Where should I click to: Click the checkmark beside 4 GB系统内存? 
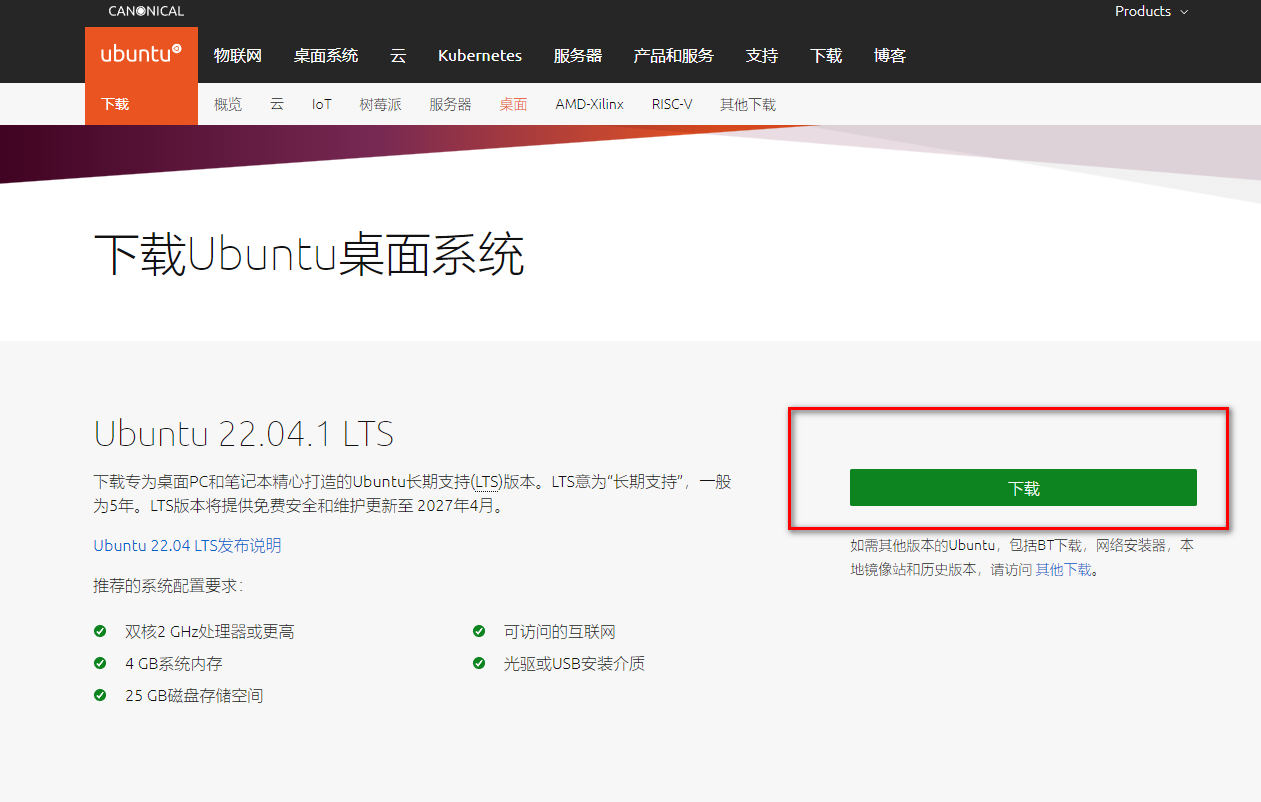tap(100, 663)
